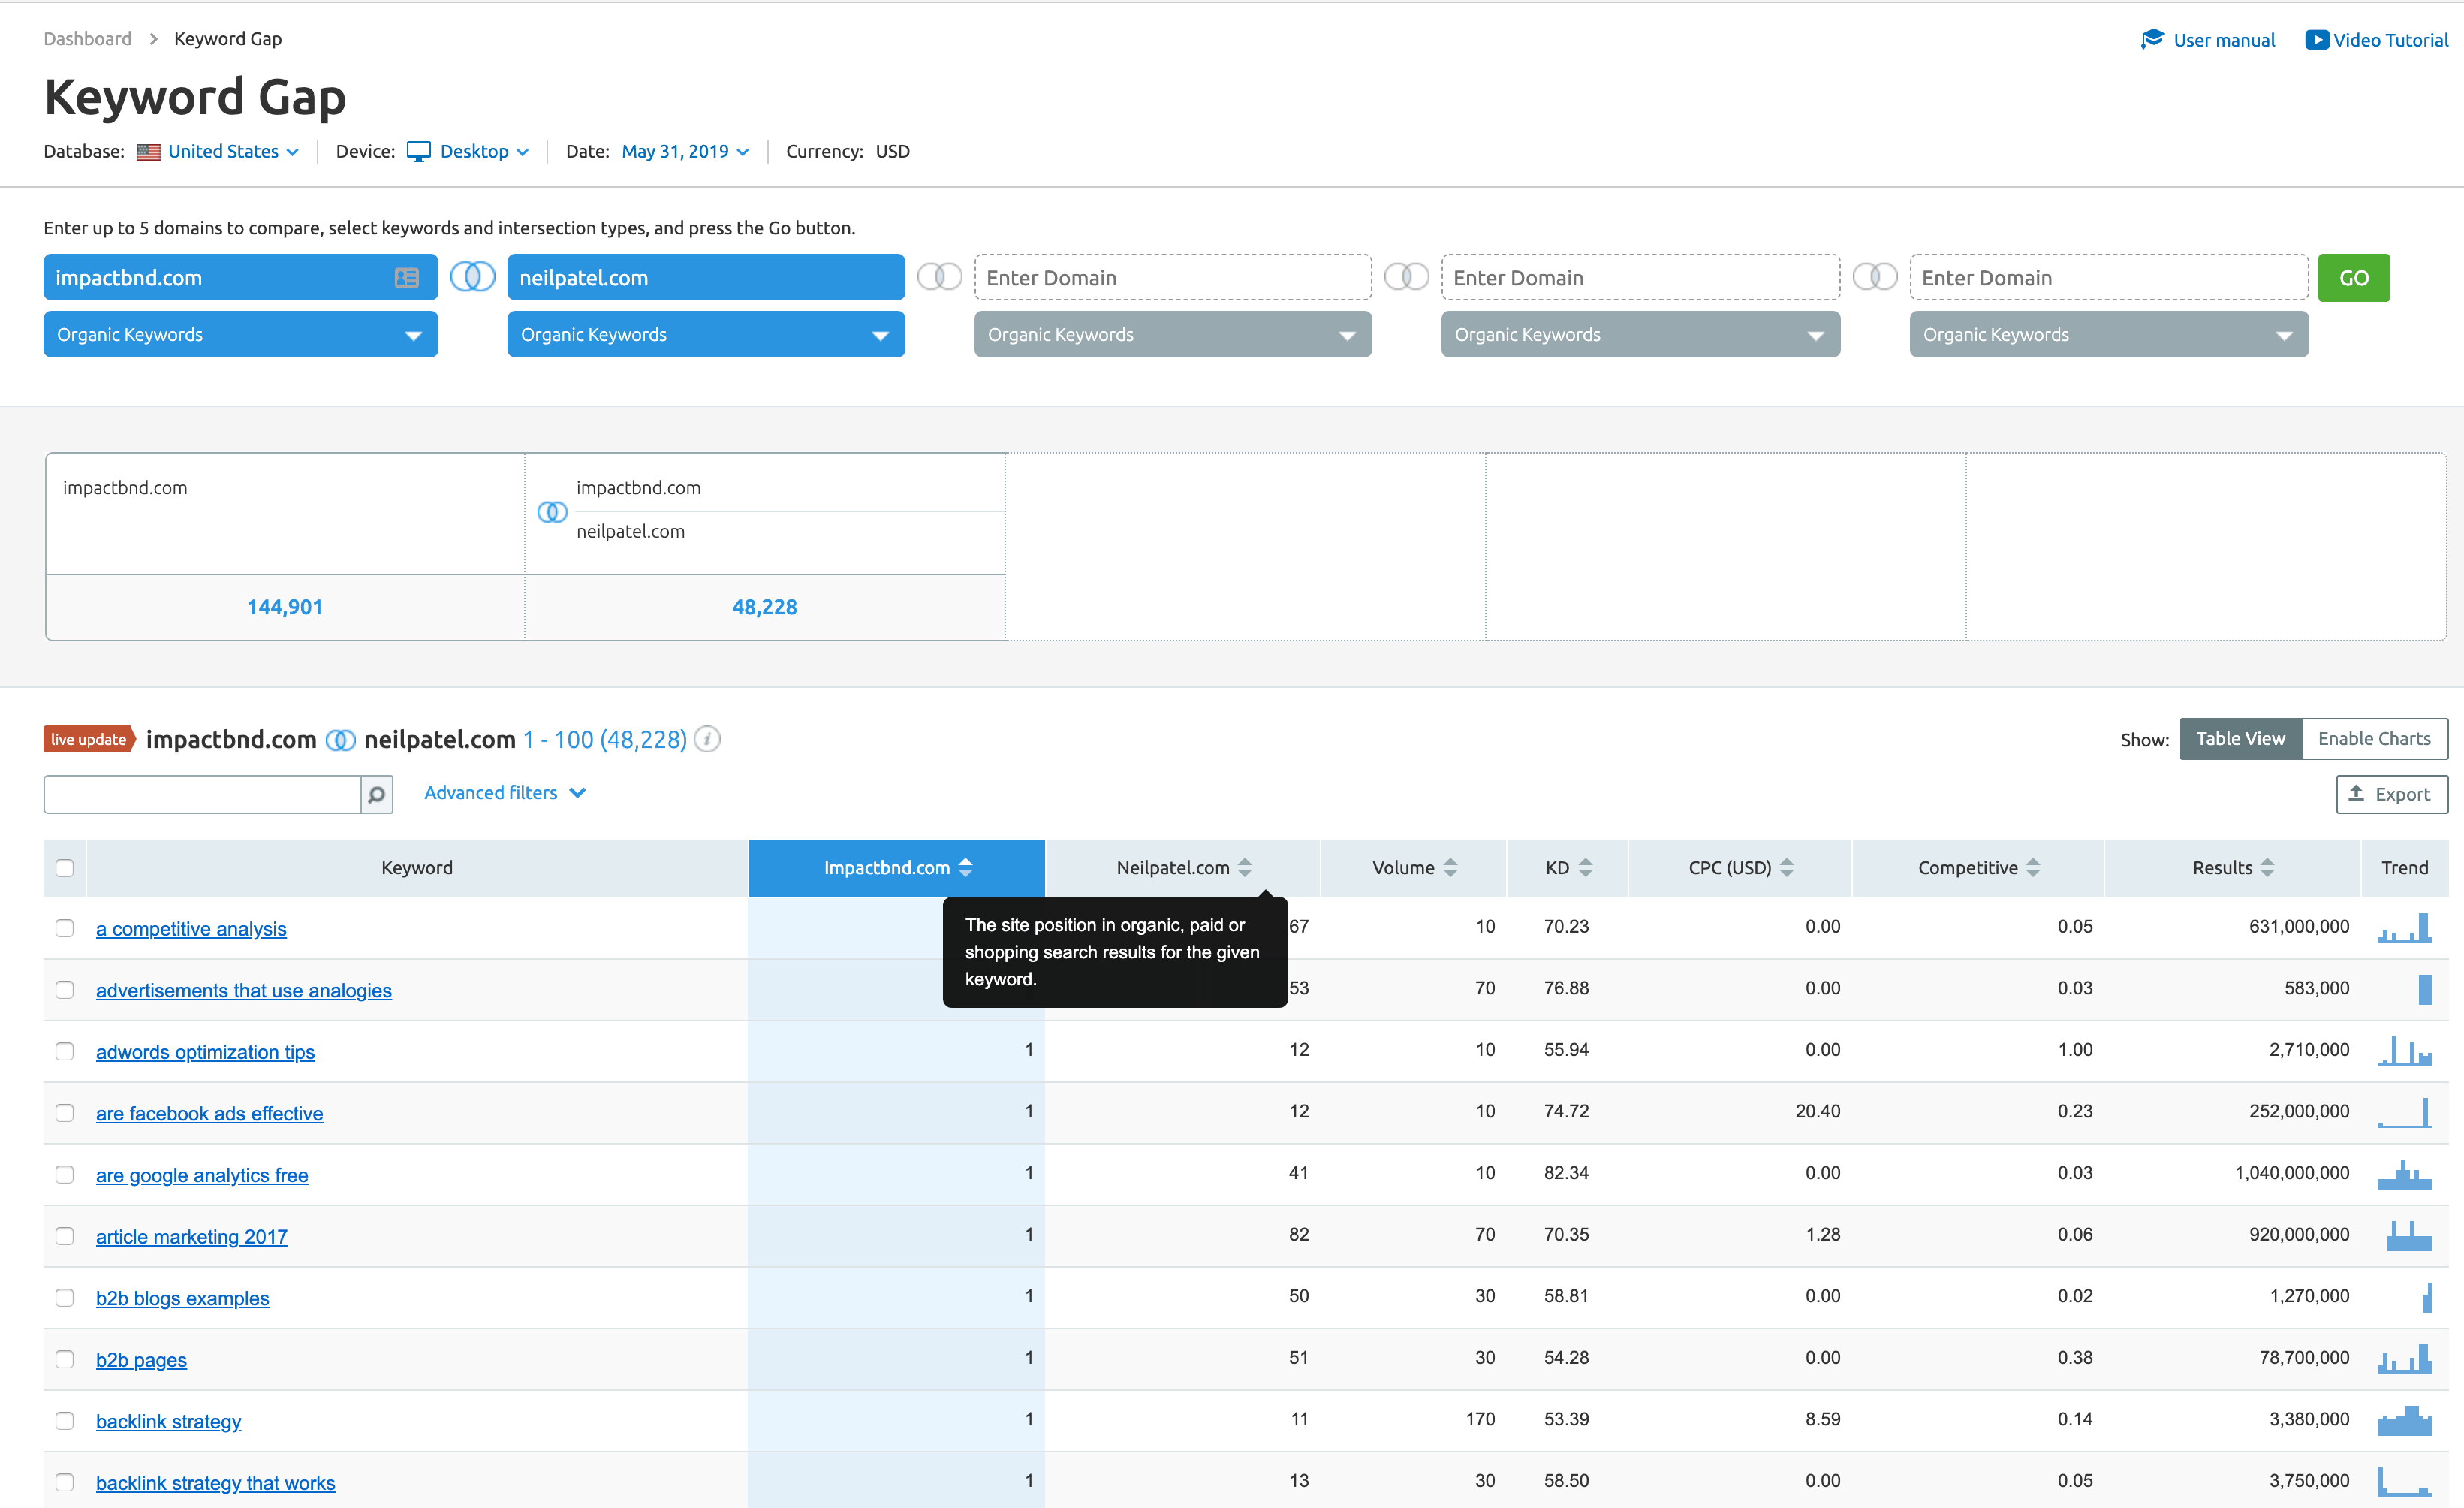Check the 'b2b pages' row checkbox

[64, 1359]
